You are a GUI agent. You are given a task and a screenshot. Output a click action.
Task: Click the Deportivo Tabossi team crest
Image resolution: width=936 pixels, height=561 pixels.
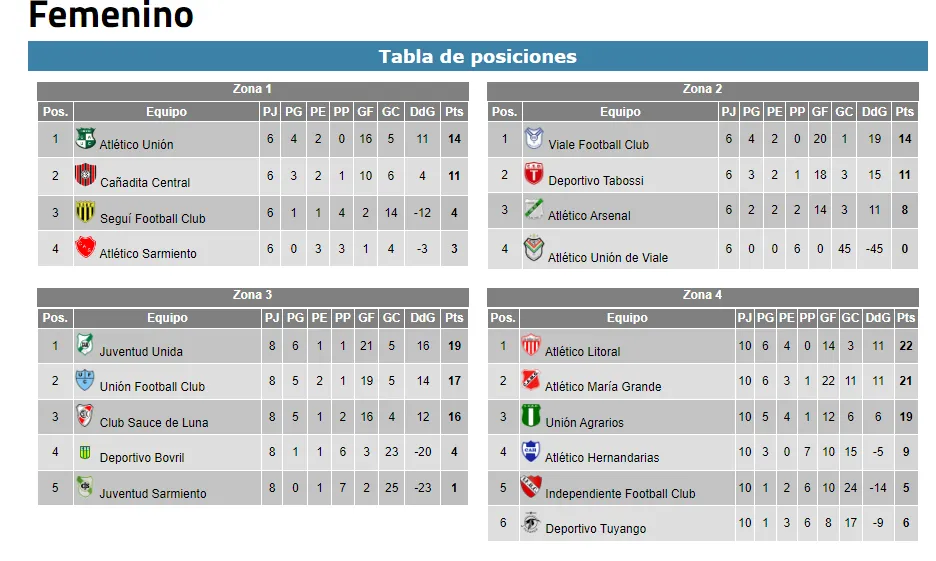(x=535, y=175)
